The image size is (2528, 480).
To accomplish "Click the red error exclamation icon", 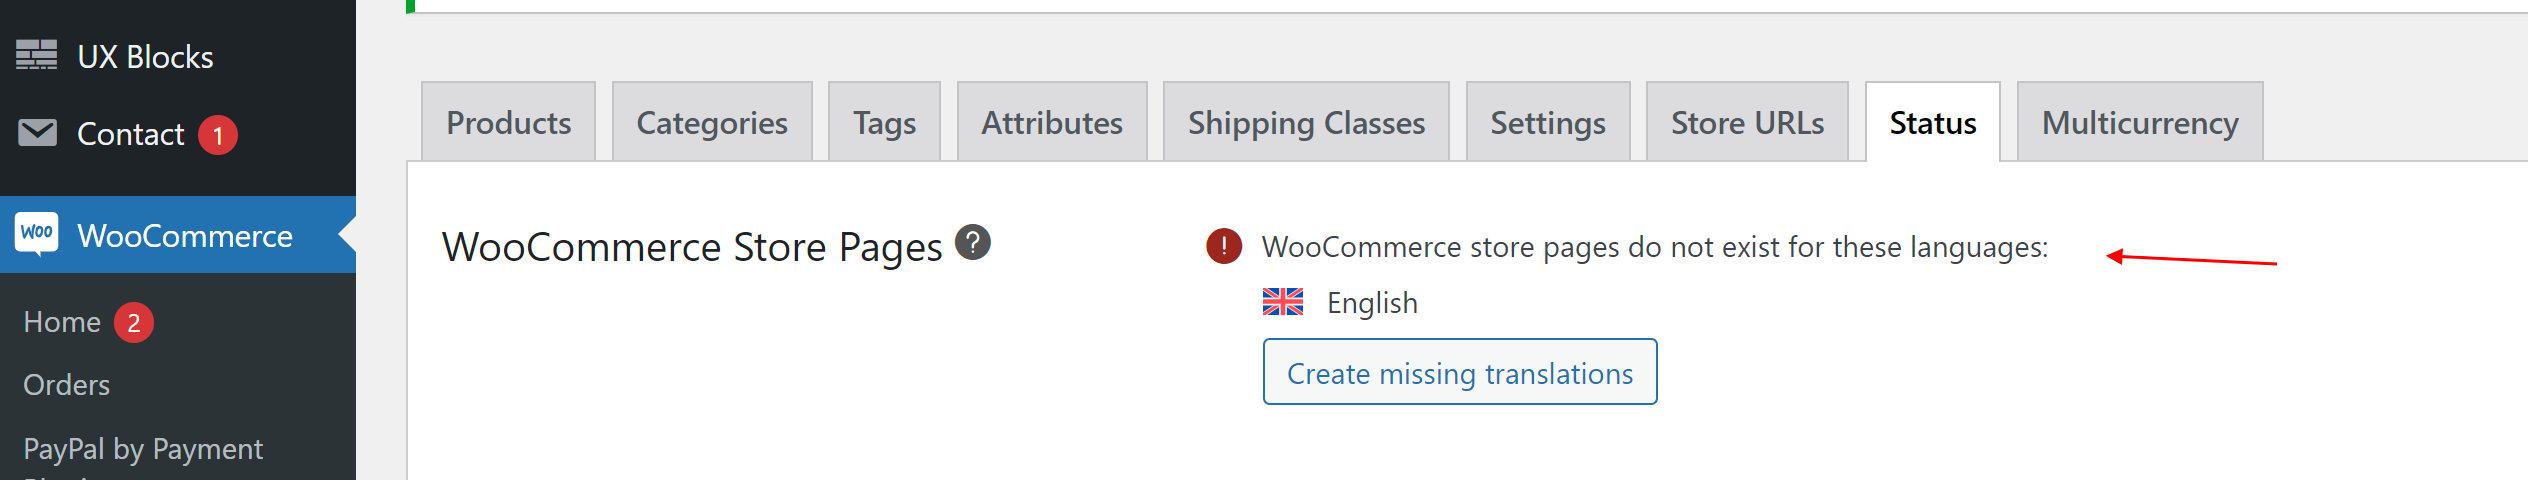I will tap(1224, 246).
